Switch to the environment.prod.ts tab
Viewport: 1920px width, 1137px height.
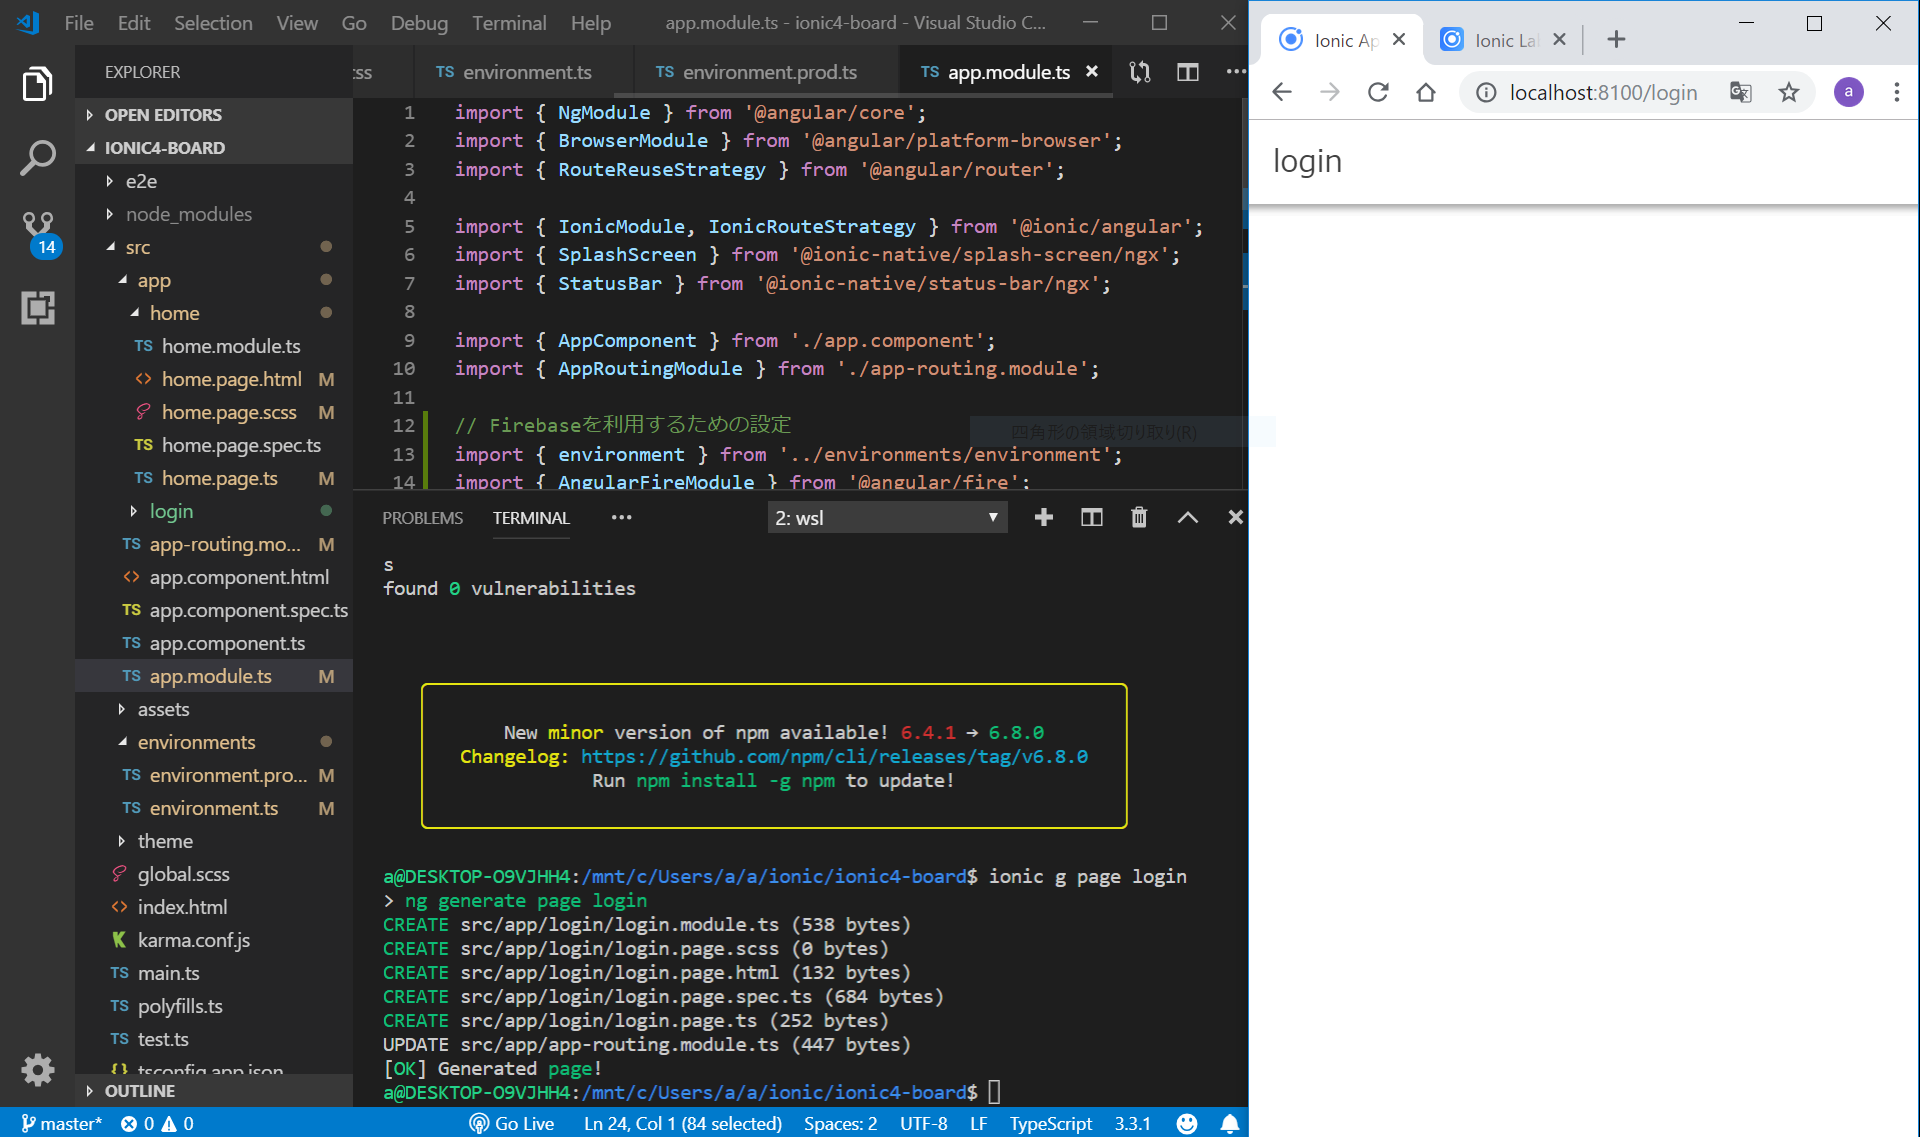(768, 72)
